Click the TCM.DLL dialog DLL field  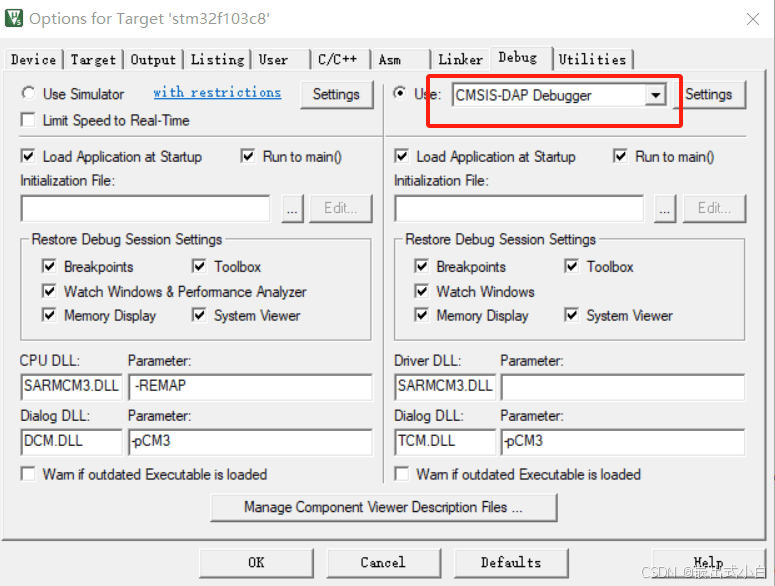(x=445, y=441)
